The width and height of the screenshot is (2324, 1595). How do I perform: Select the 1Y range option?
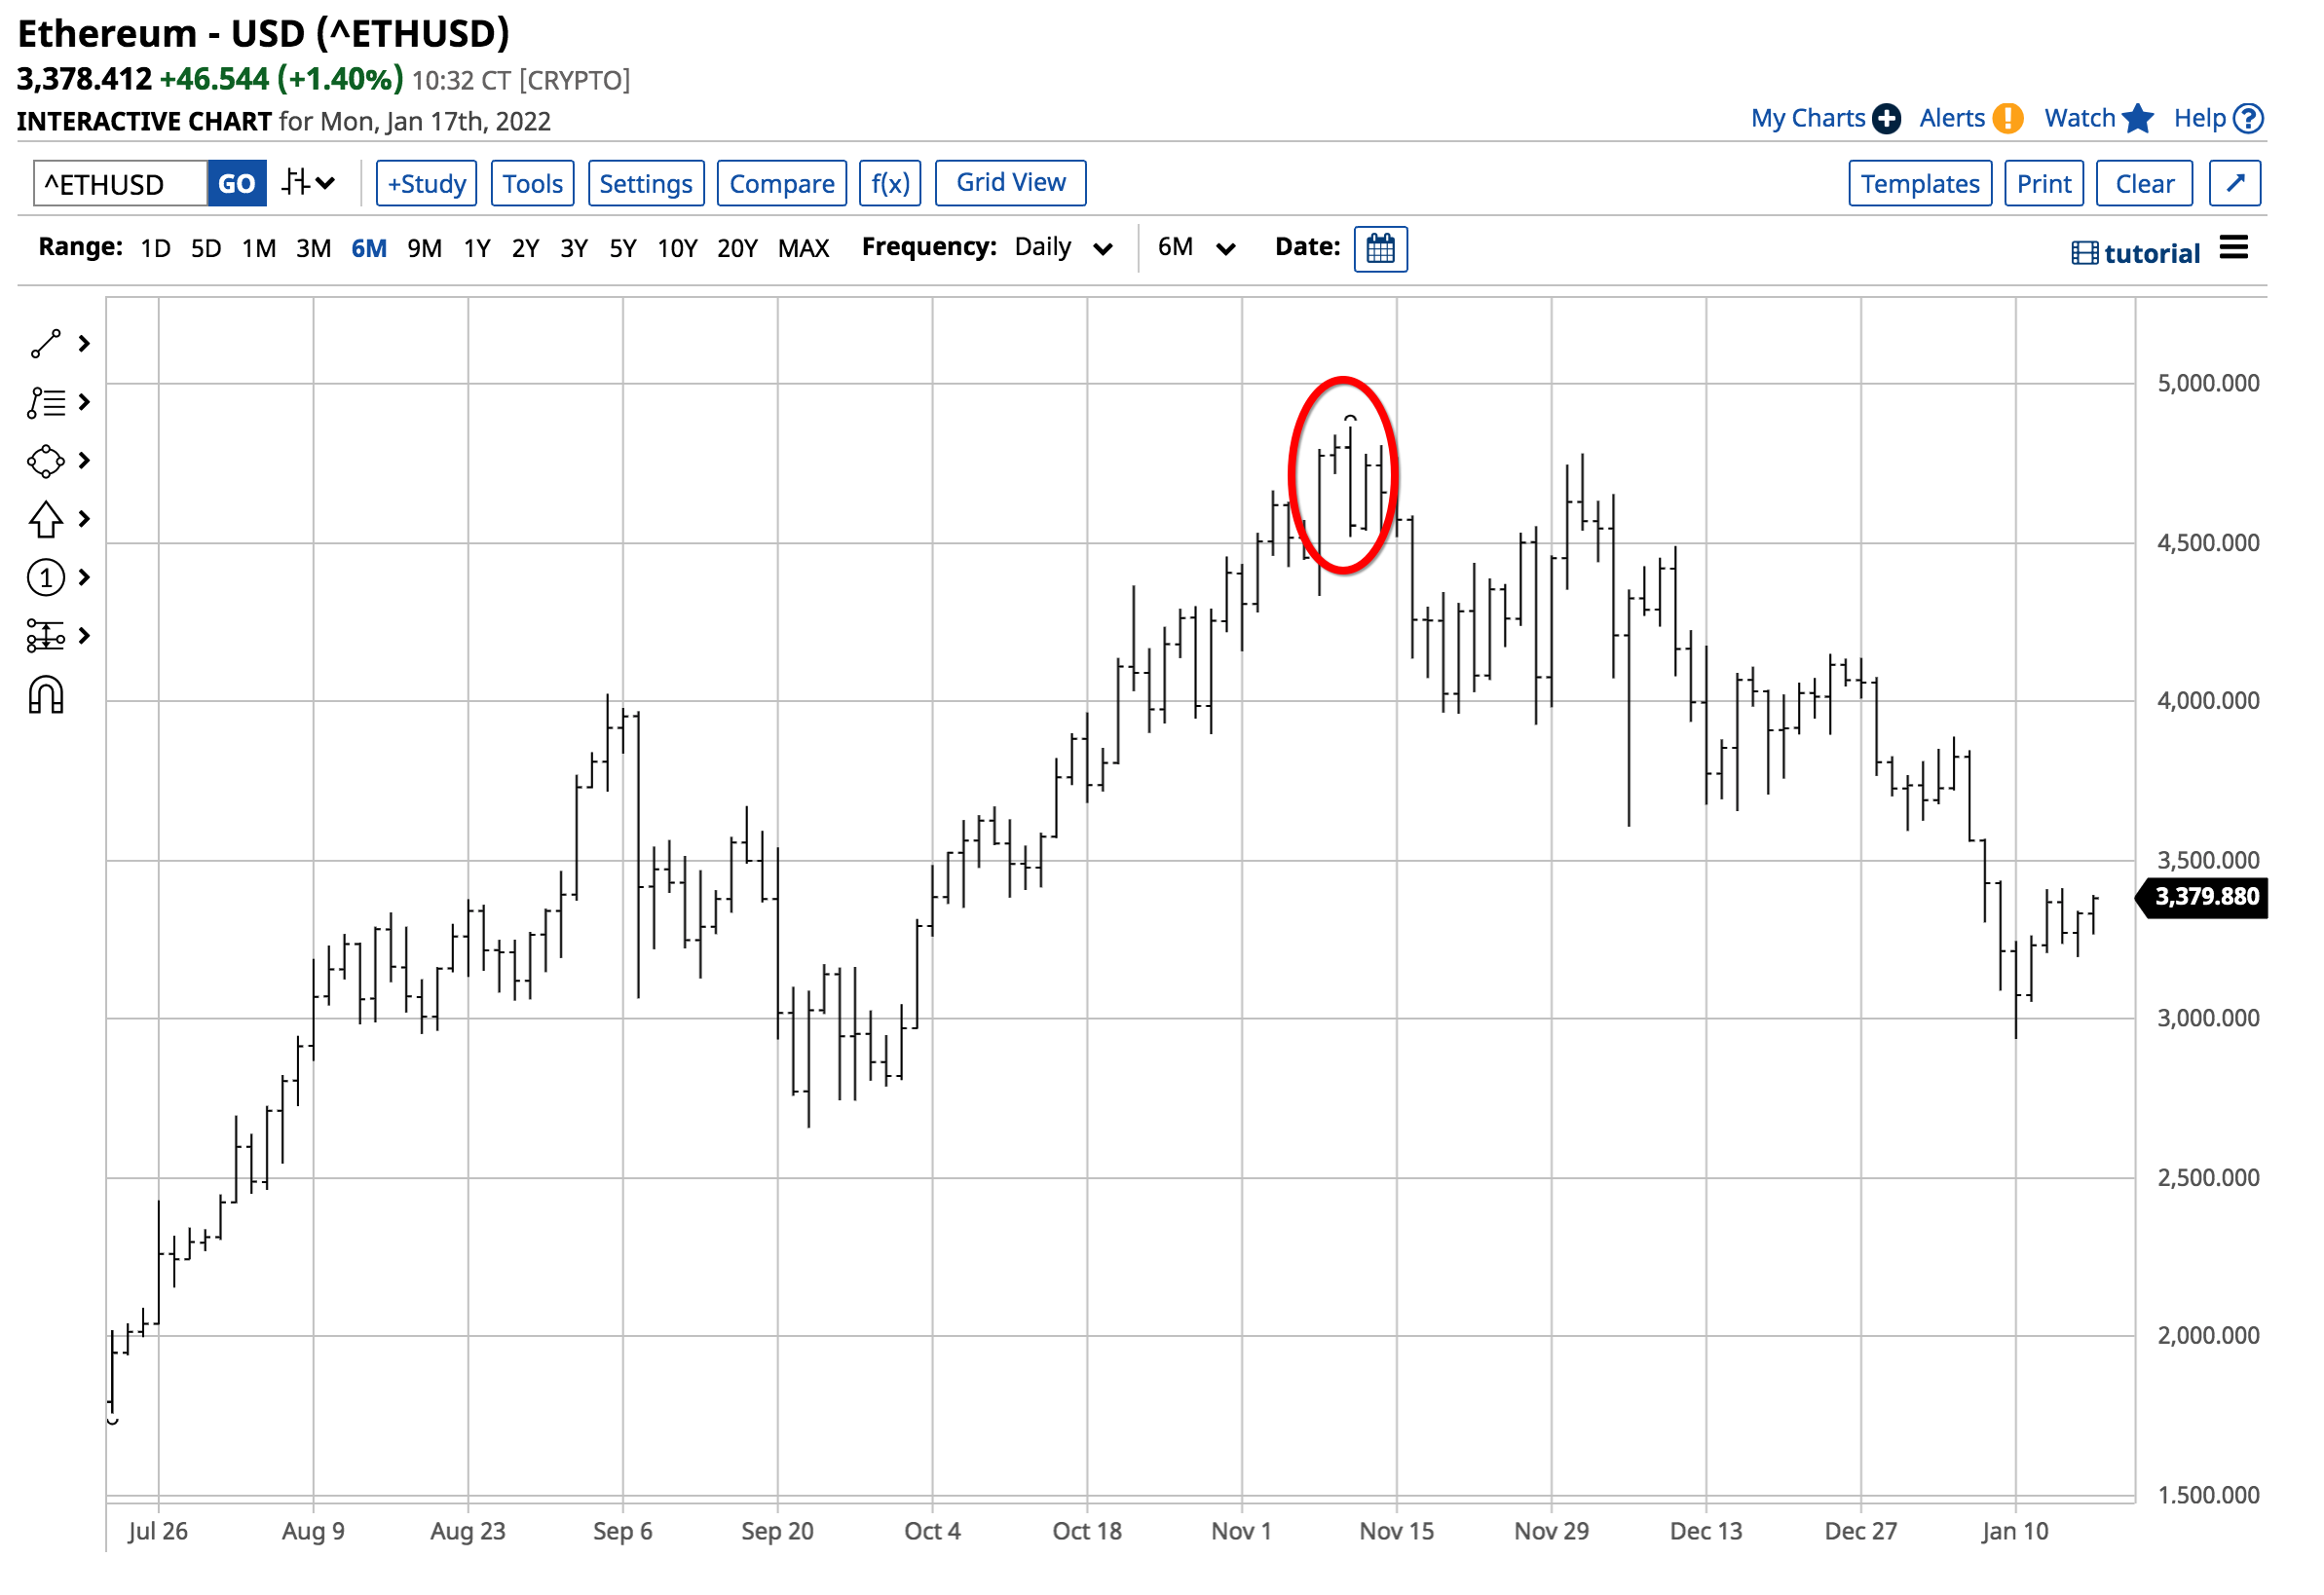(x=479, y=249)
